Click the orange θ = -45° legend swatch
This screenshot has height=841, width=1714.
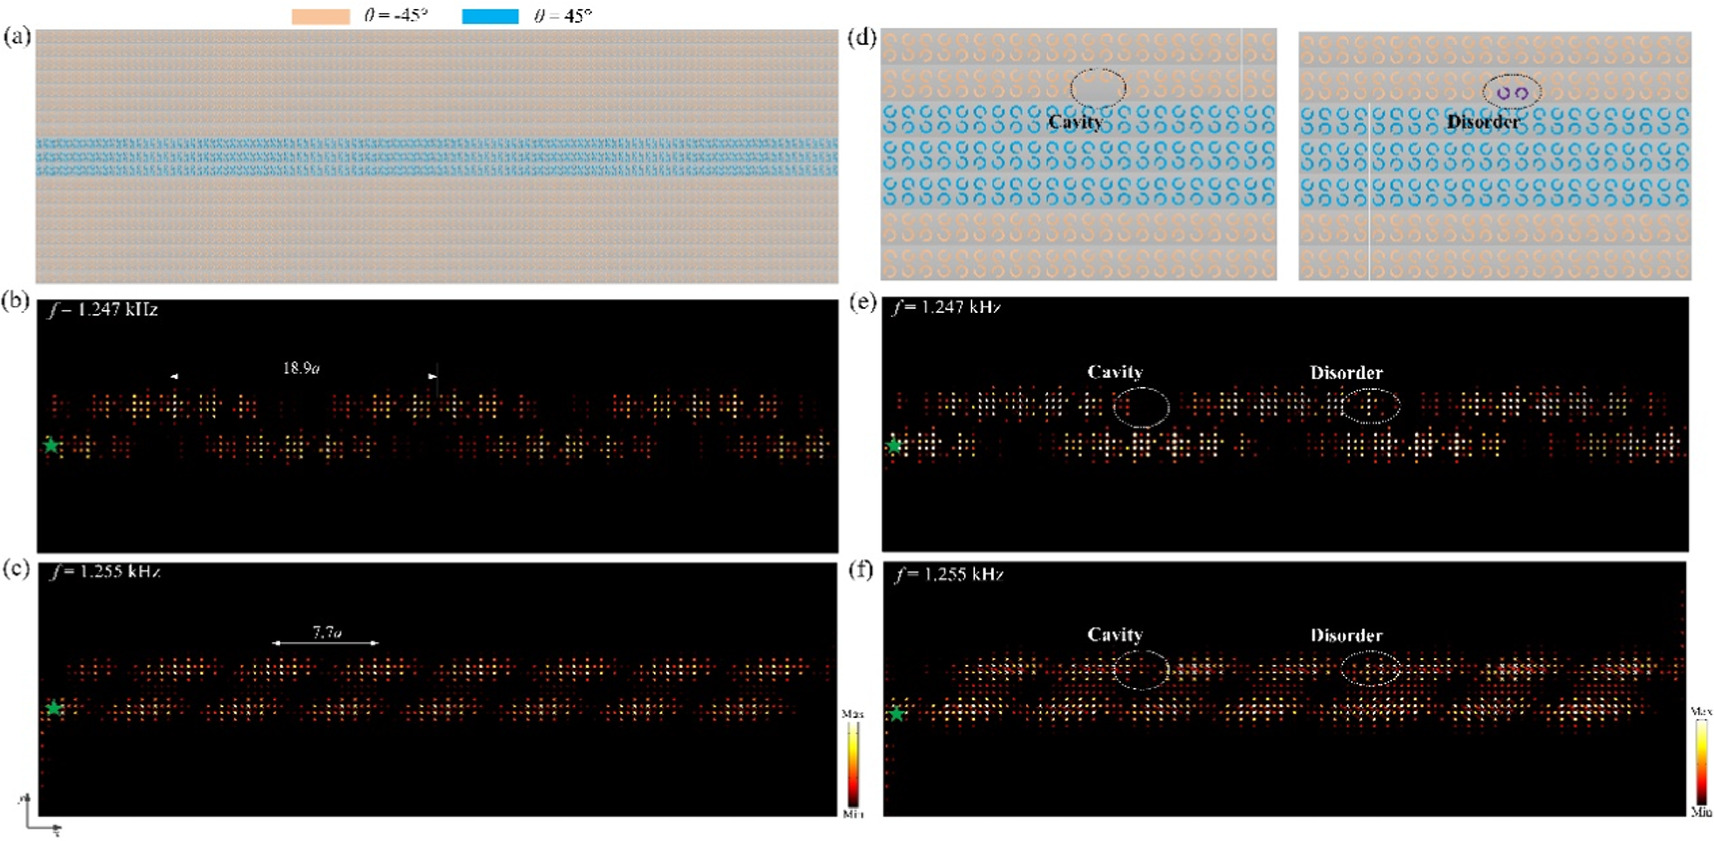[321, 16]
